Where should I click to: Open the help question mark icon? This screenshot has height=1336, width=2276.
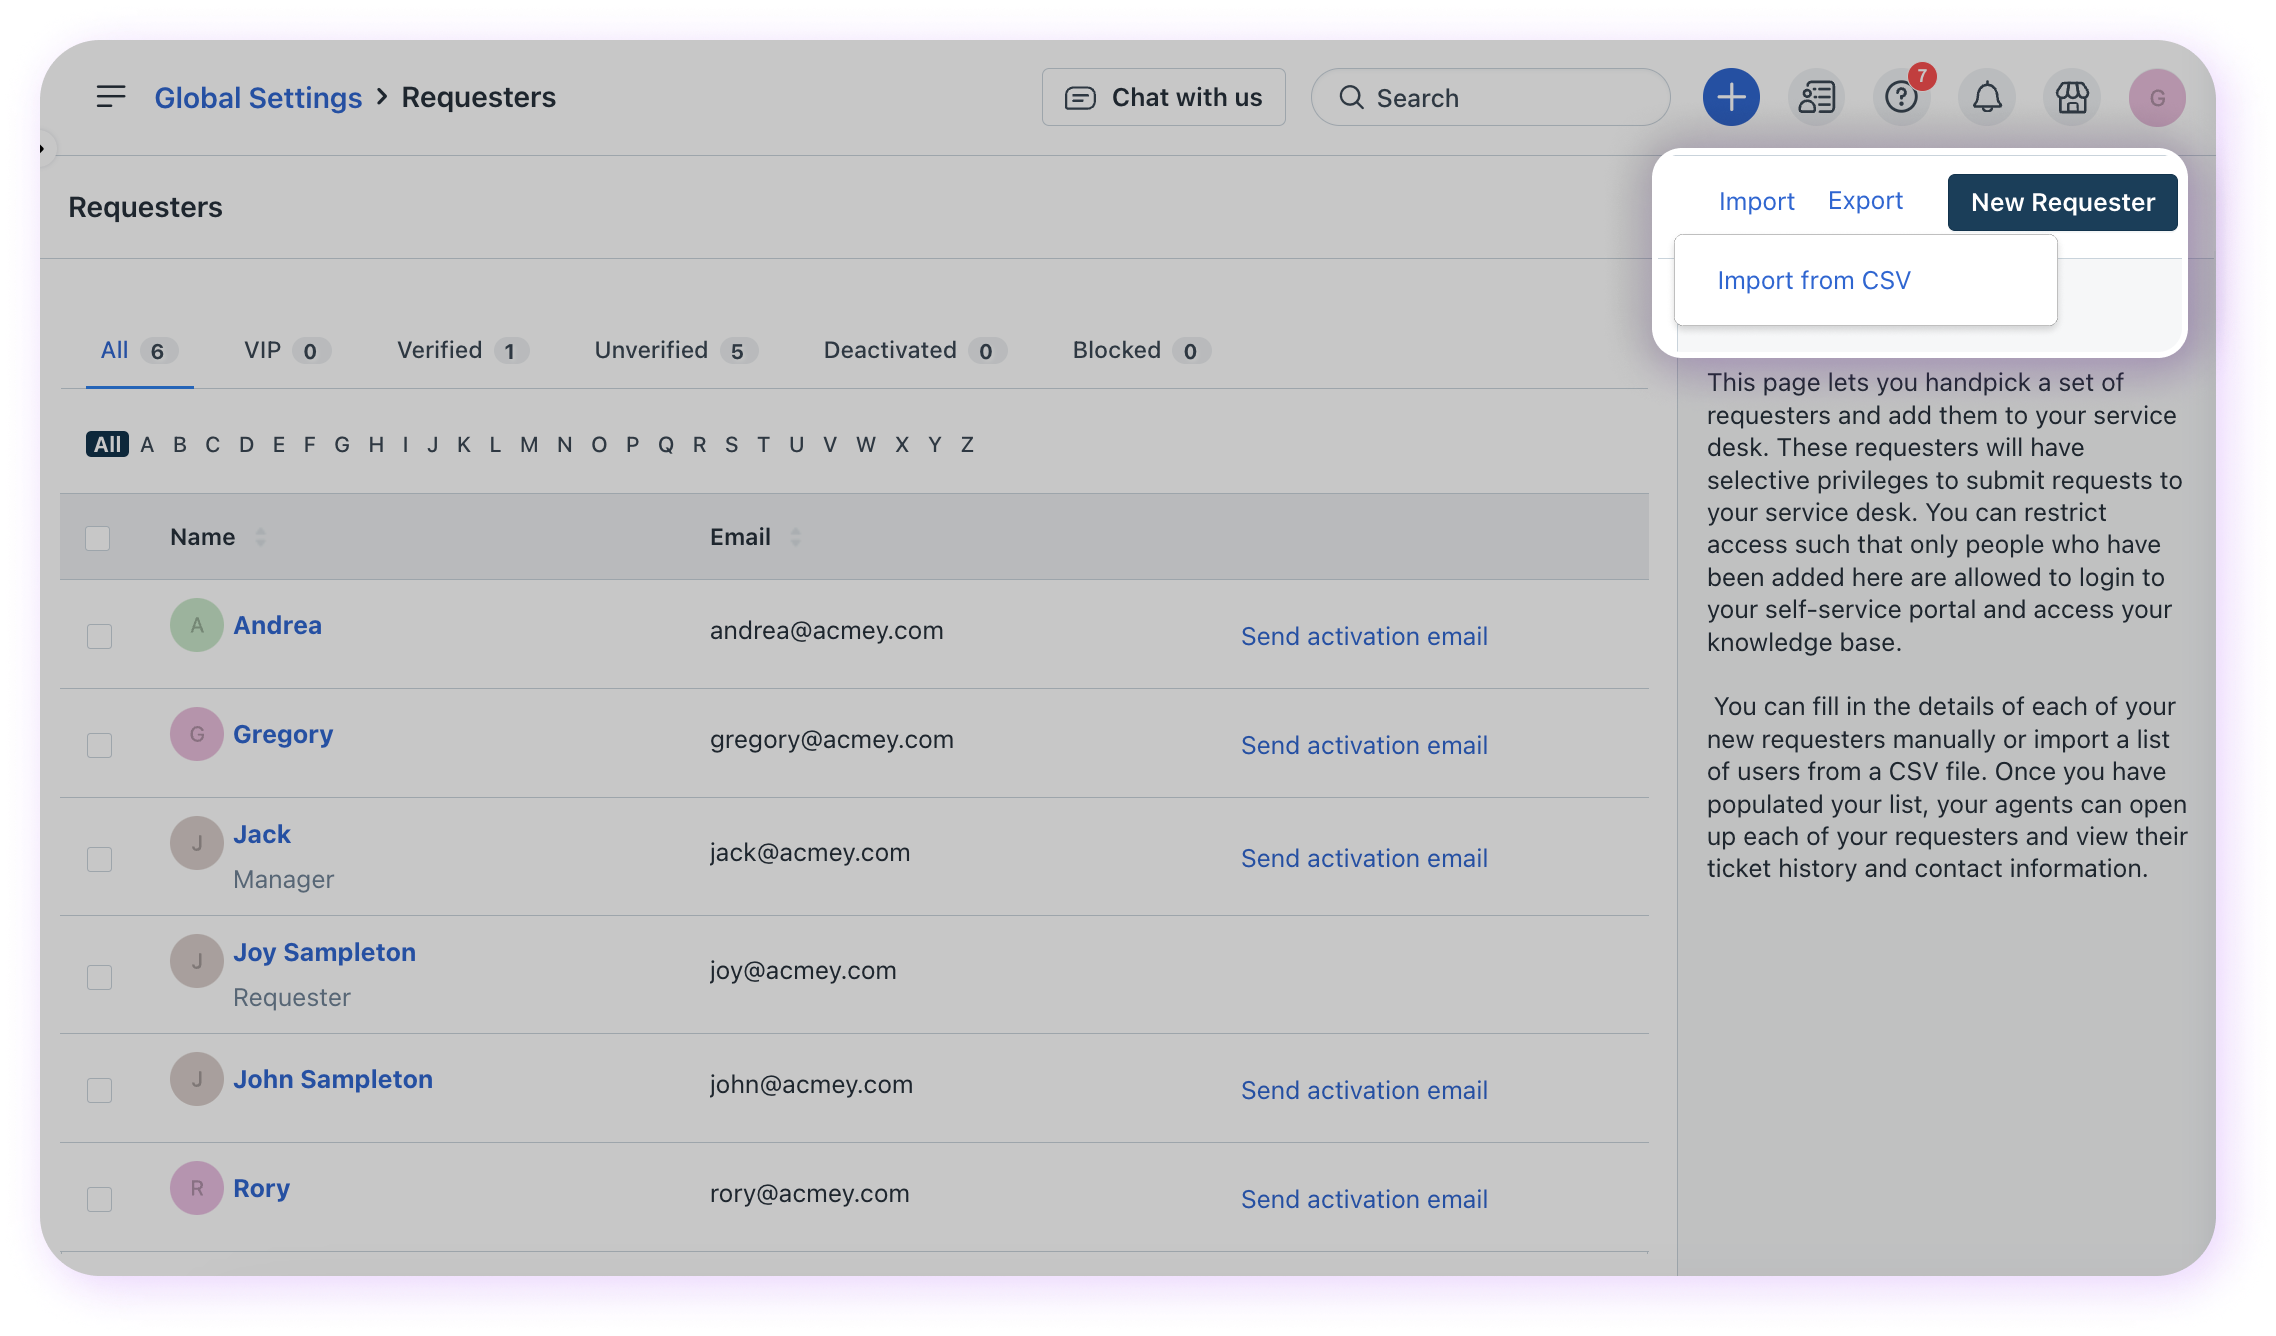point(1900,97)
